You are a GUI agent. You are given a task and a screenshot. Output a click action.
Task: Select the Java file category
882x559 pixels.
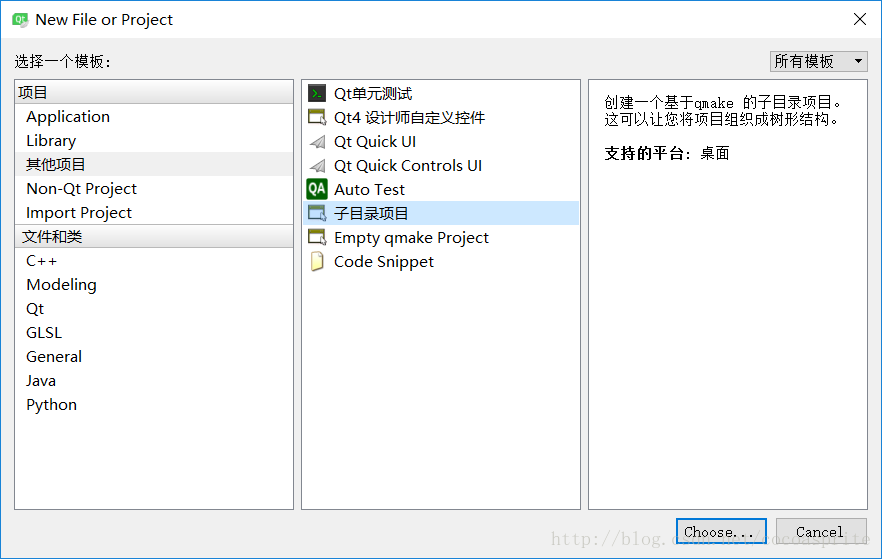tap(154, 381)
